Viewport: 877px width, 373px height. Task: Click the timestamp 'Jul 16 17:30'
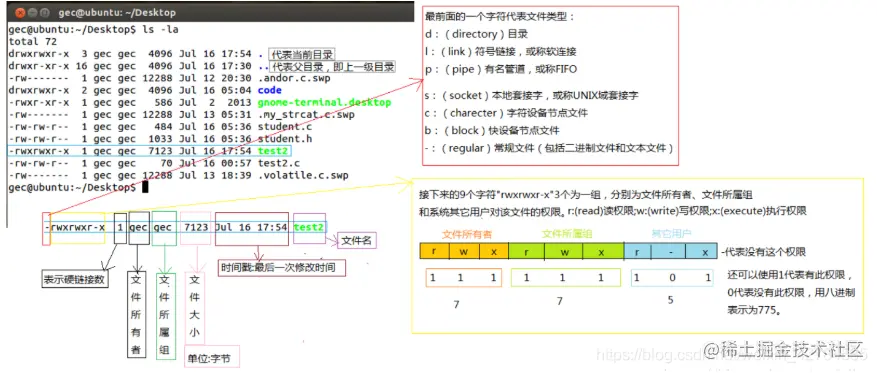[215, 66]
